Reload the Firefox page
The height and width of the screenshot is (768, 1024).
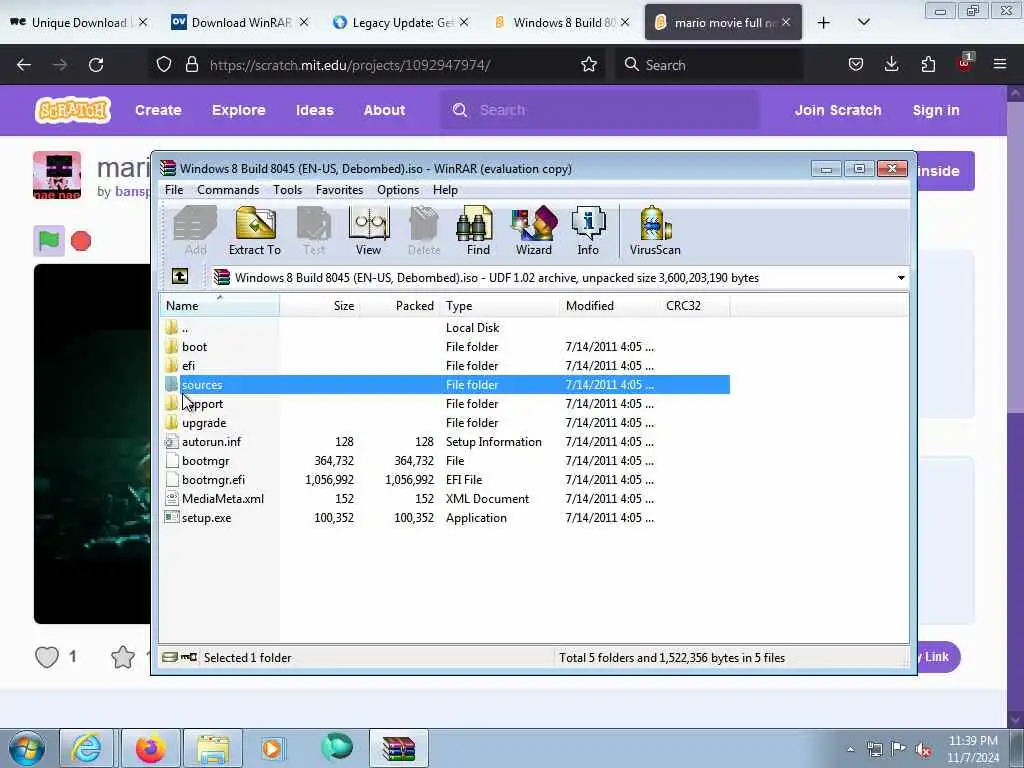[x=96, y=65]
